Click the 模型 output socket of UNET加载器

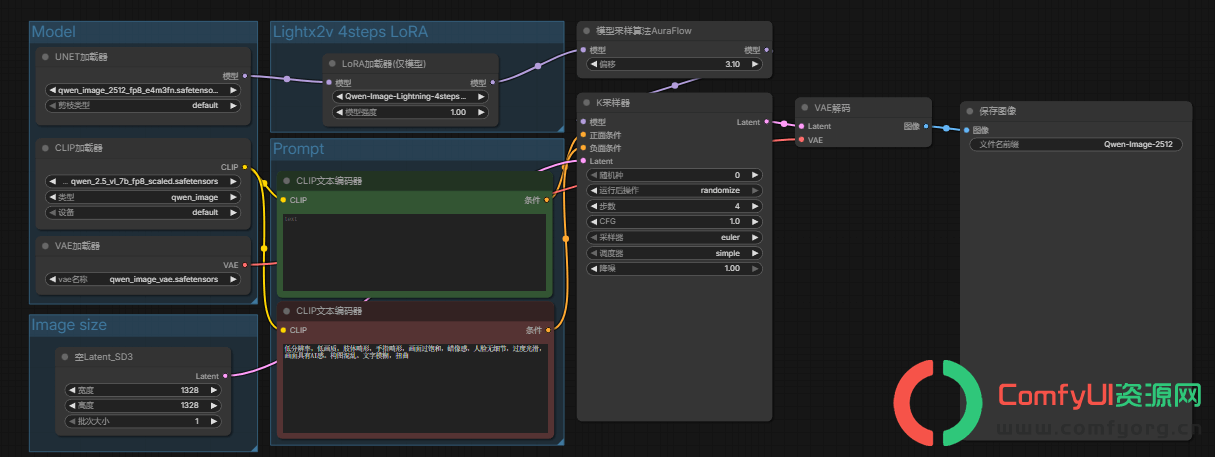(x=245, y=76)
